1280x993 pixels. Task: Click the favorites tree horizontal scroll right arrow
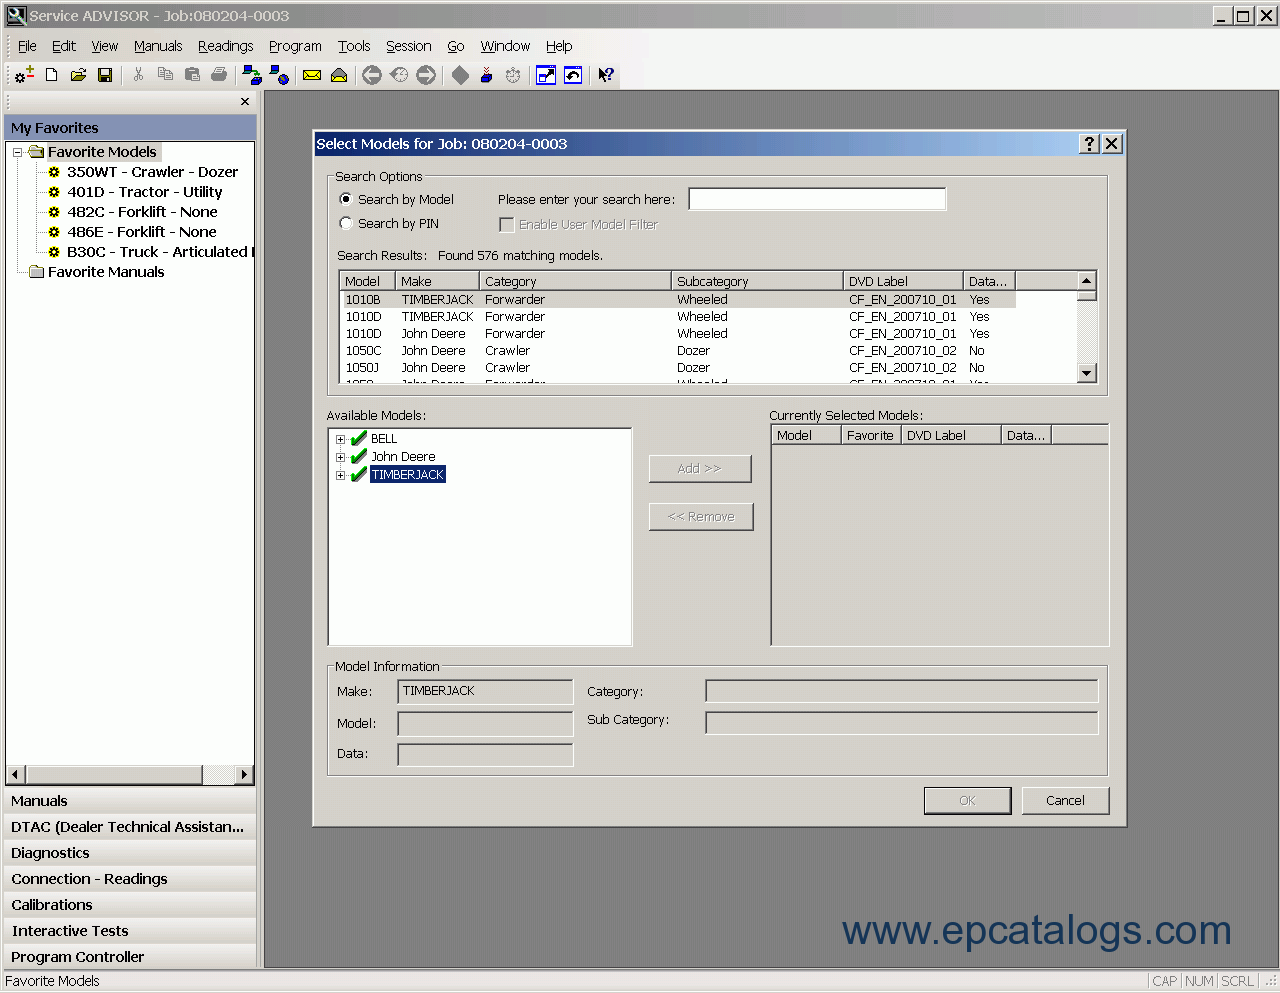[244, 774]
